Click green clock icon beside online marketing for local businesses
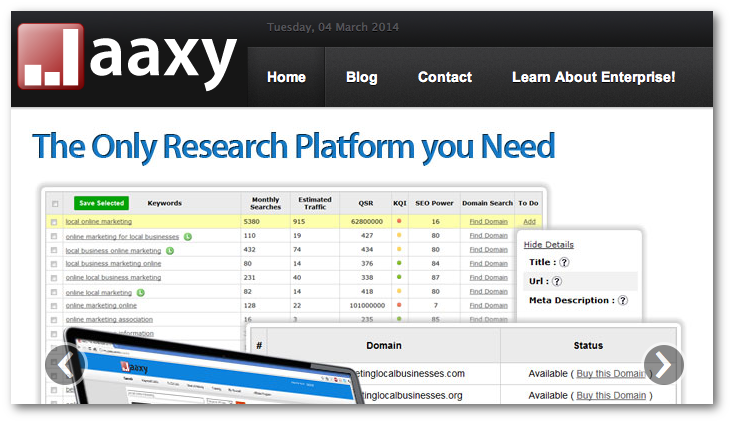This screenshot has height=423, width=732. [188, 237]
